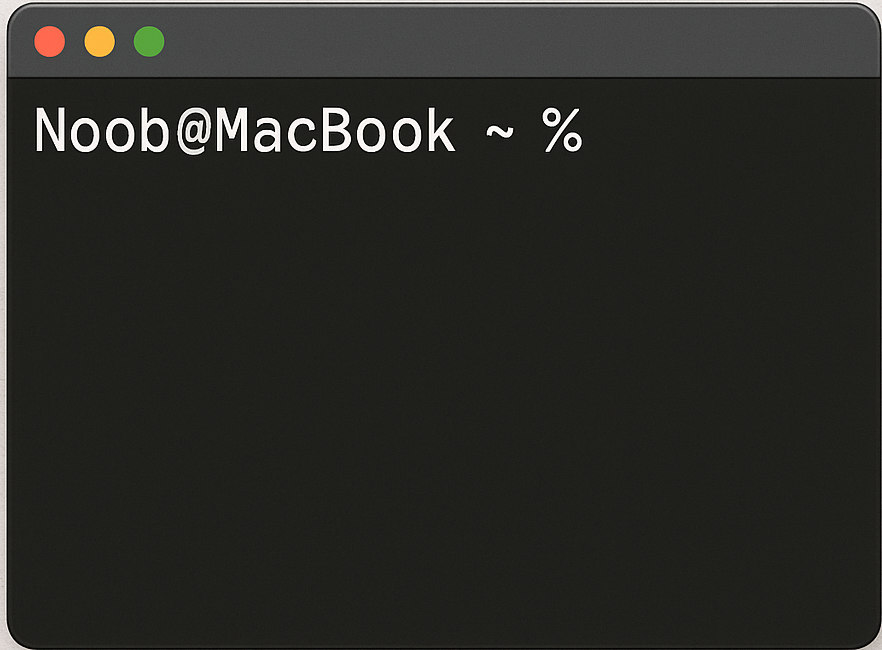Click the middle traffic light control

click(x=99, y=41)
